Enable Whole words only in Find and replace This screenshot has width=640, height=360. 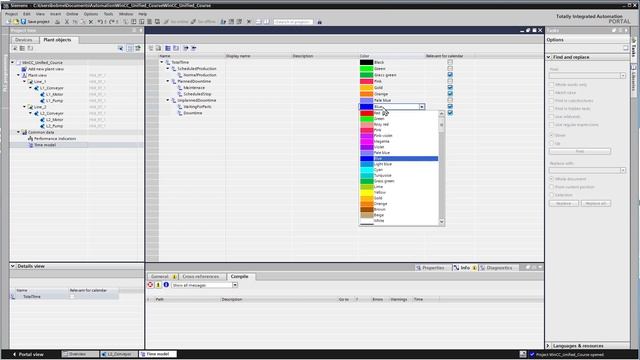pyautogui.click(x=551, y=84)
